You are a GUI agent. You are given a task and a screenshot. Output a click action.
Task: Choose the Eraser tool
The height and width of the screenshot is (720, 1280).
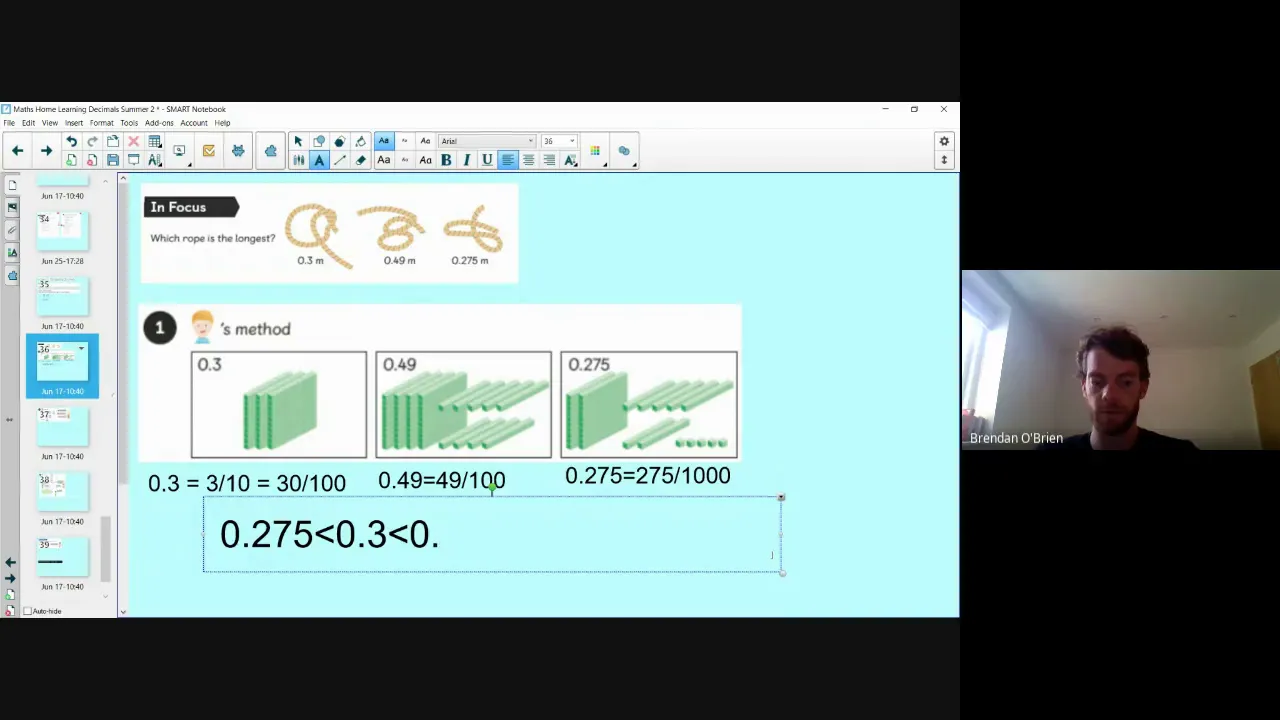361,160
